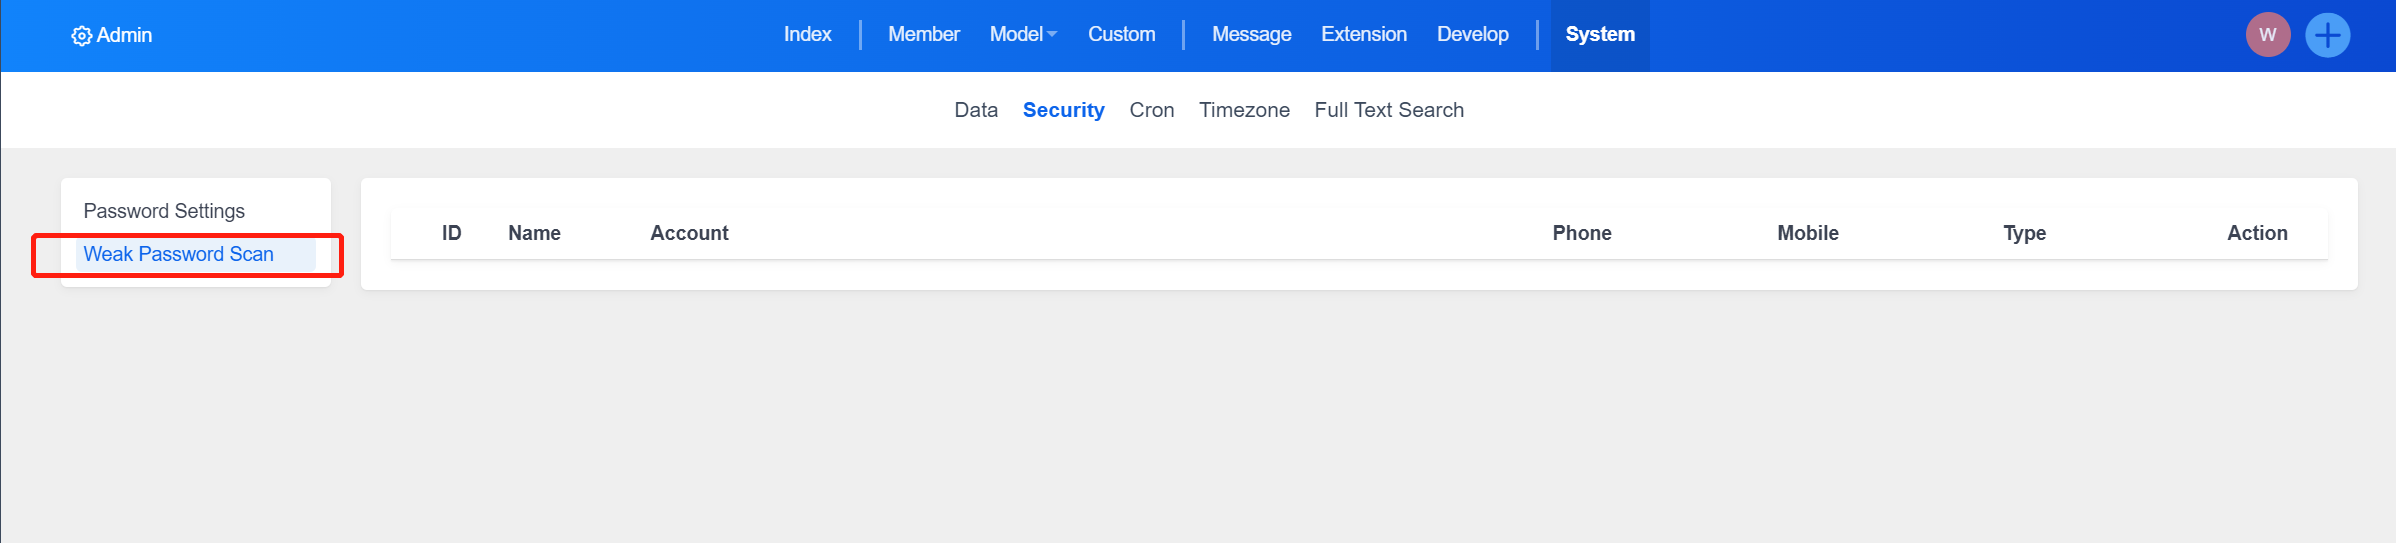
Task: Open the Full Text Search tab
Action: [1388, 110]
